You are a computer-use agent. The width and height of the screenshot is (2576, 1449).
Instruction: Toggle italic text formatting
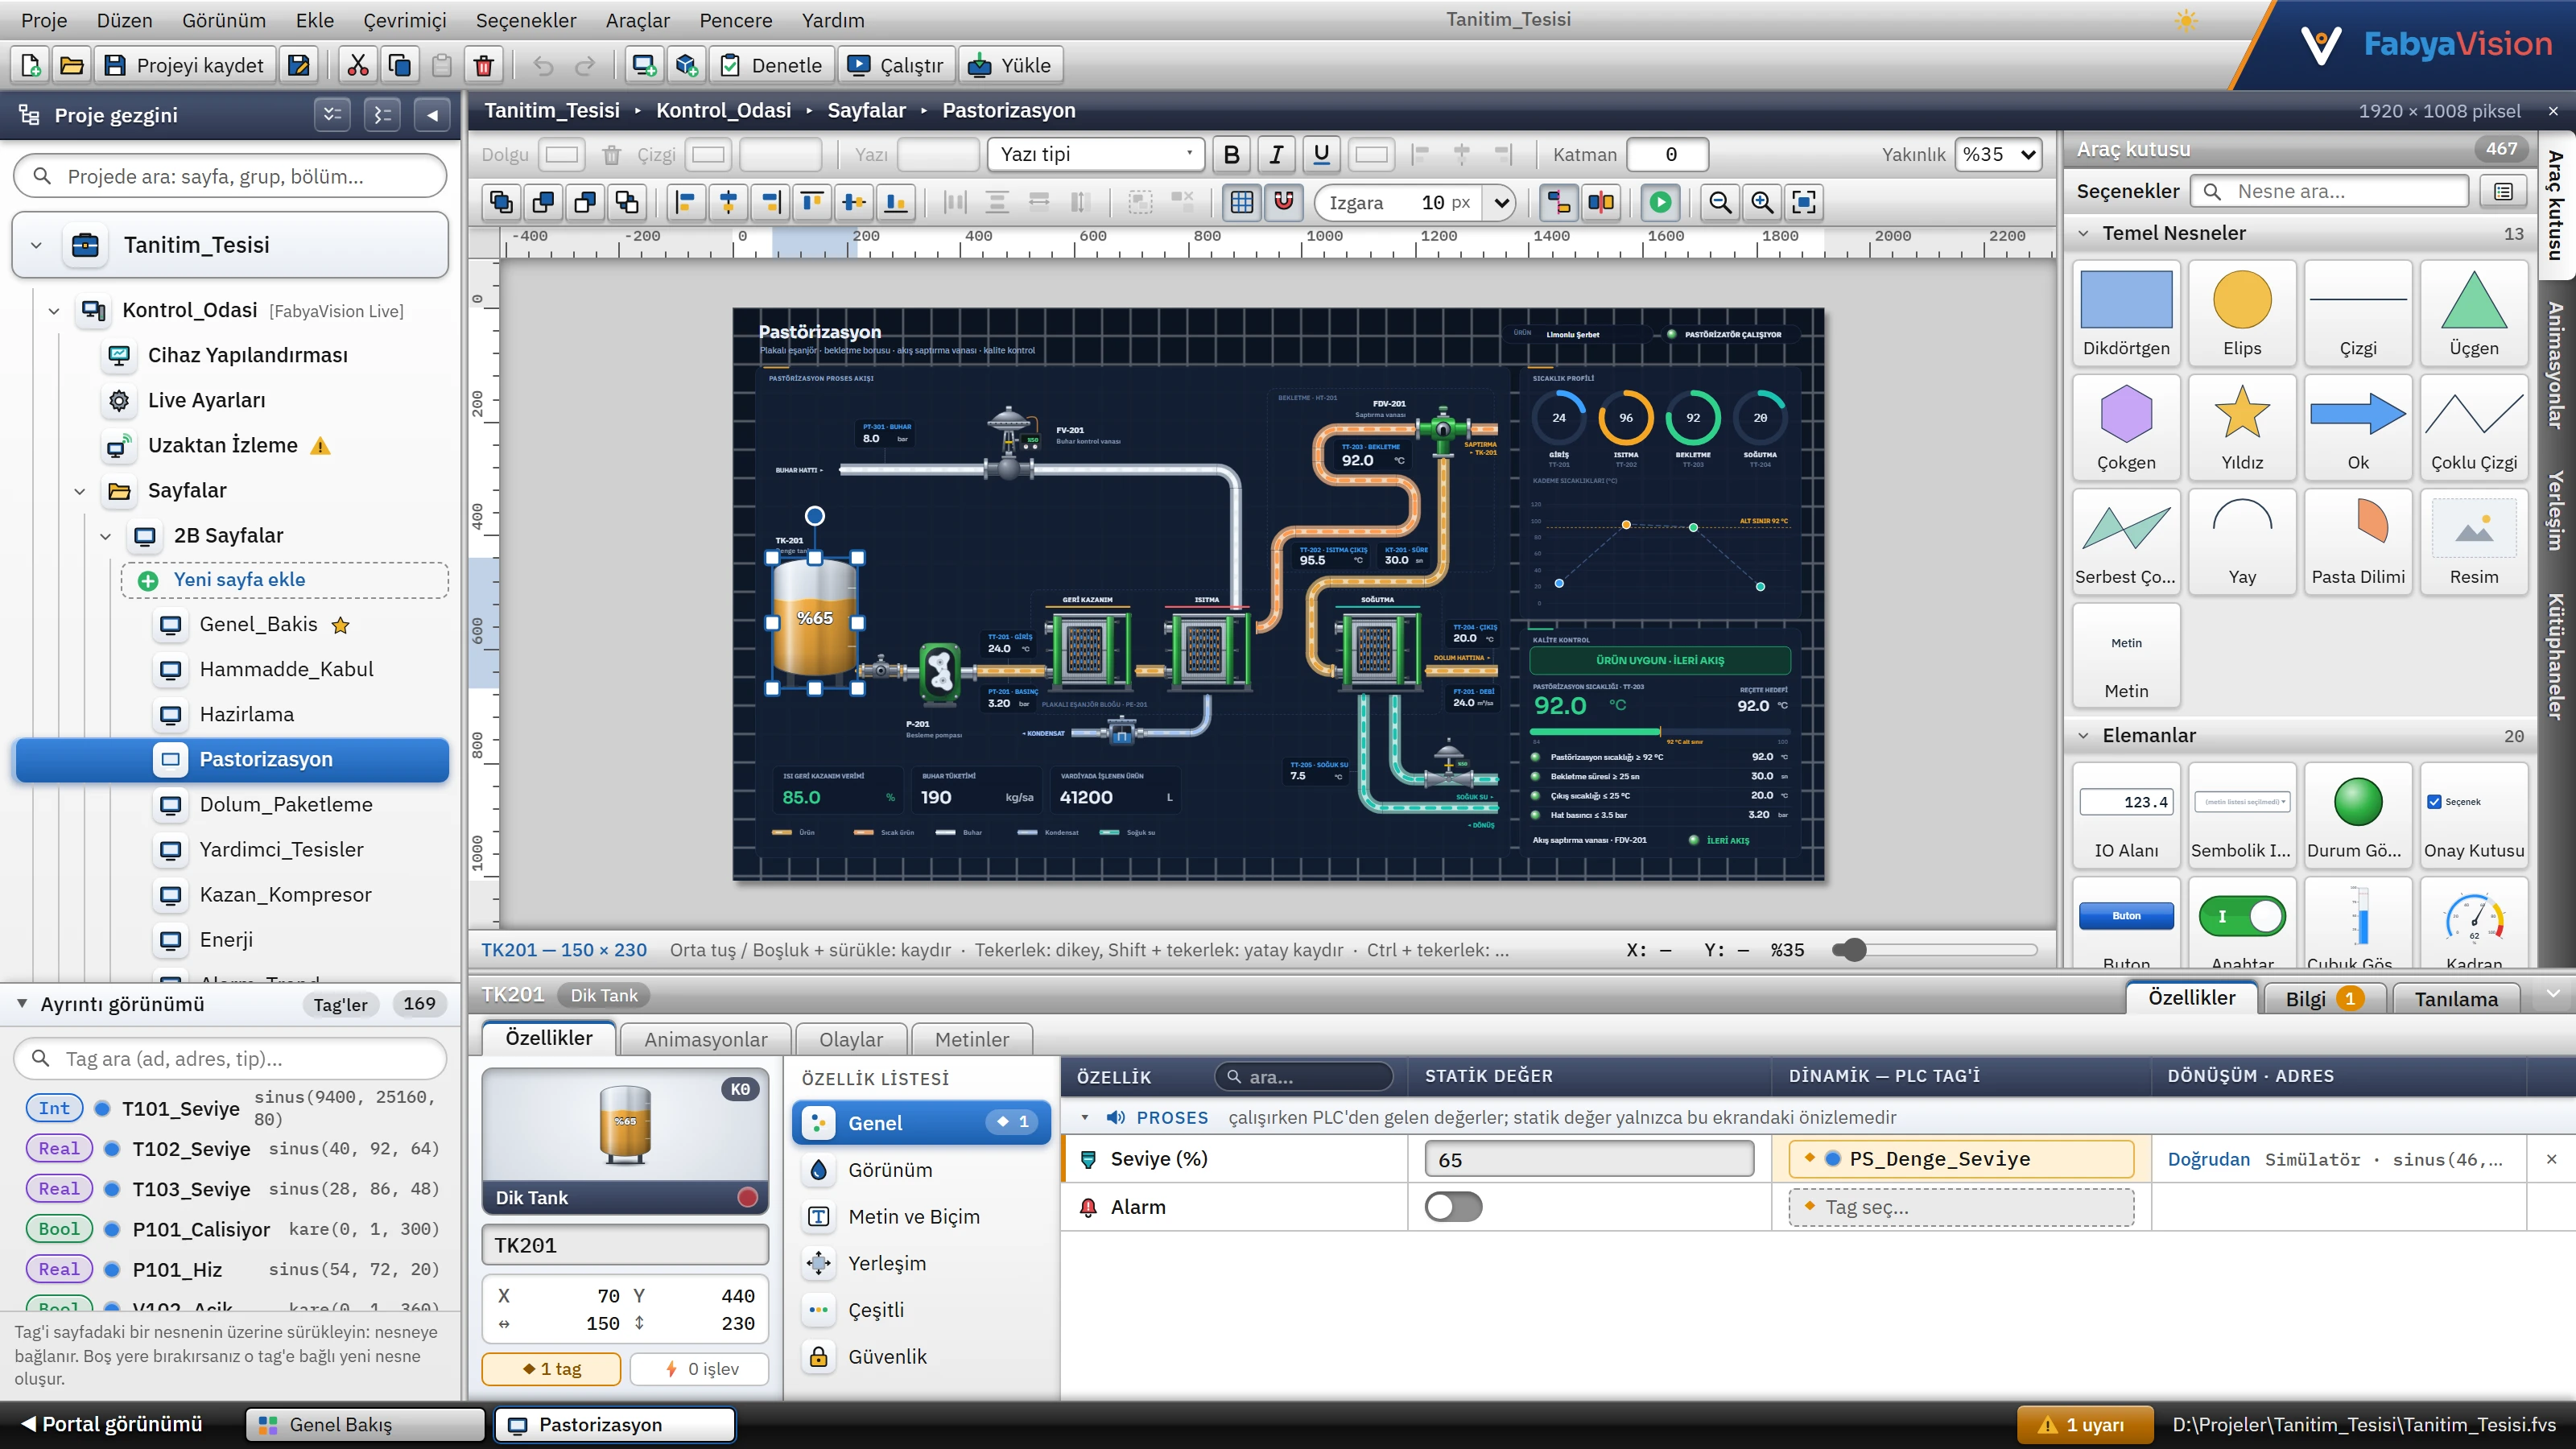point(1276,154)
